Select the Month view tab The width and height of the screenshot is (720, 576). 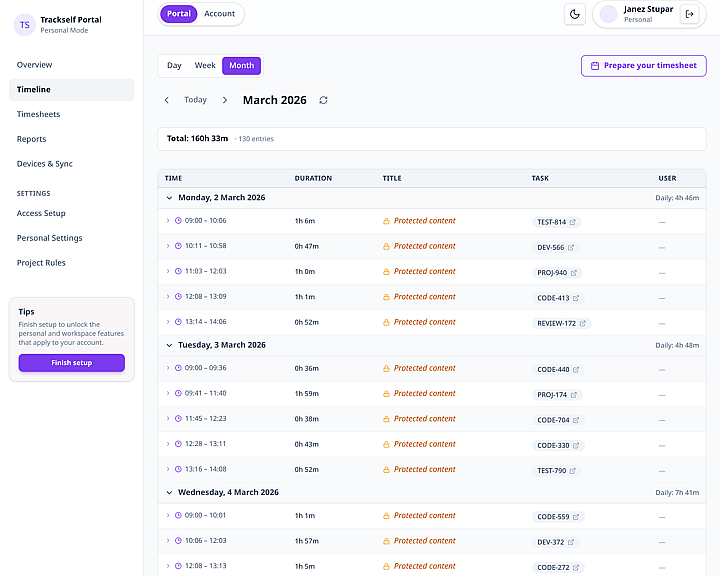point(242,66)
